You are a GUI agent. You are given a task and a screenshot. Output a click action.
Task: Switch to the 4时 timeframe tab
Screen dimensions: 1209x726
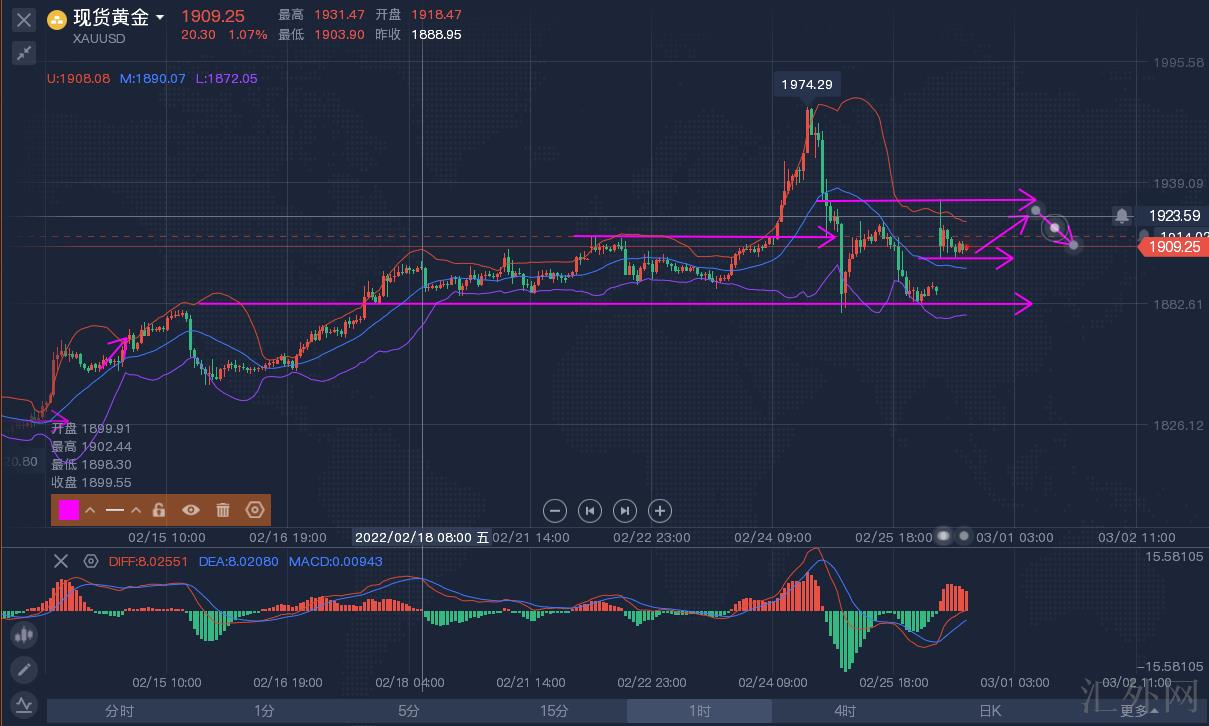point(845,711)
